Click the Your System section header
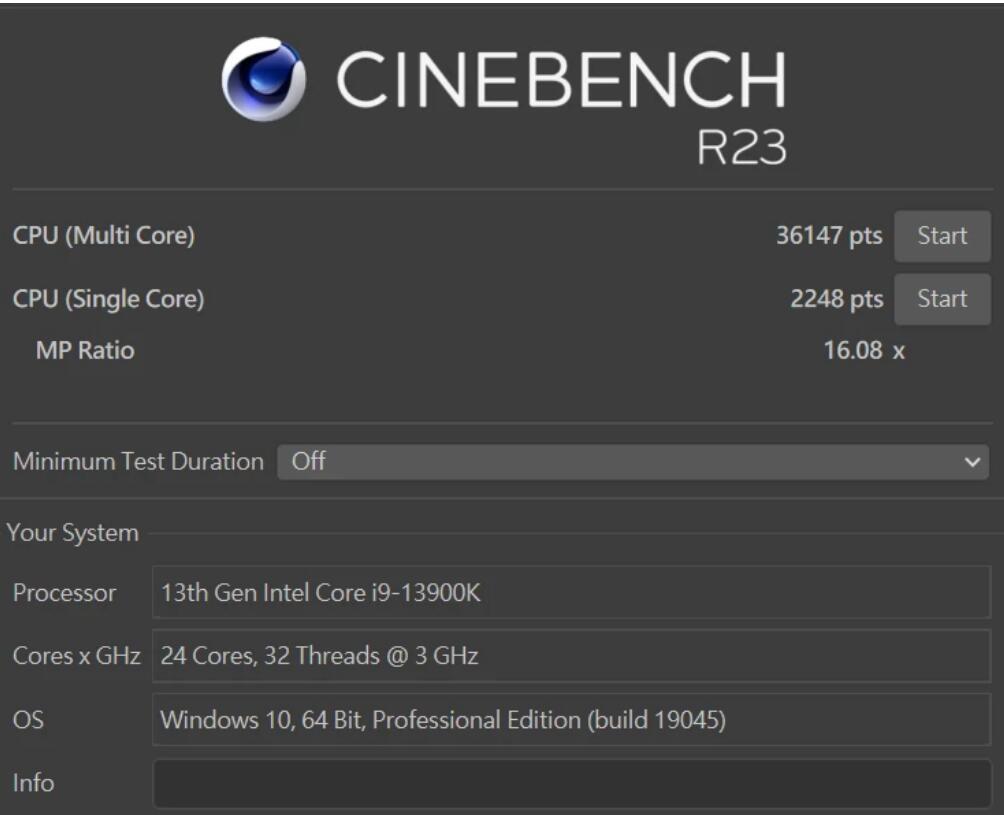The image size is (1004, 815). 70,533
